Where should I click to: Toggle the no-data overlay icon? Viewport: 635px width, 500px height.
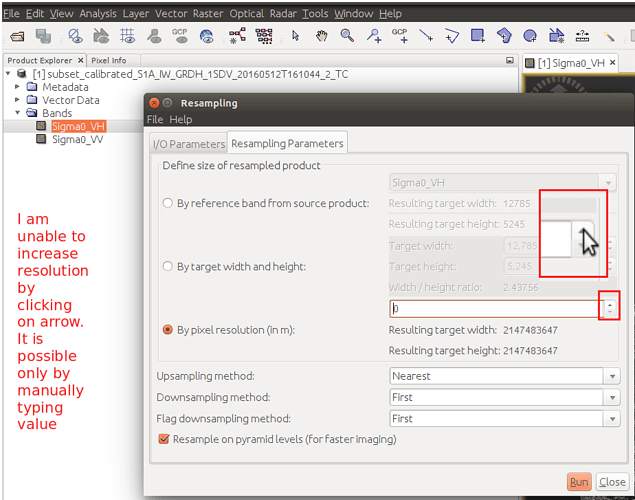(75, 36)
